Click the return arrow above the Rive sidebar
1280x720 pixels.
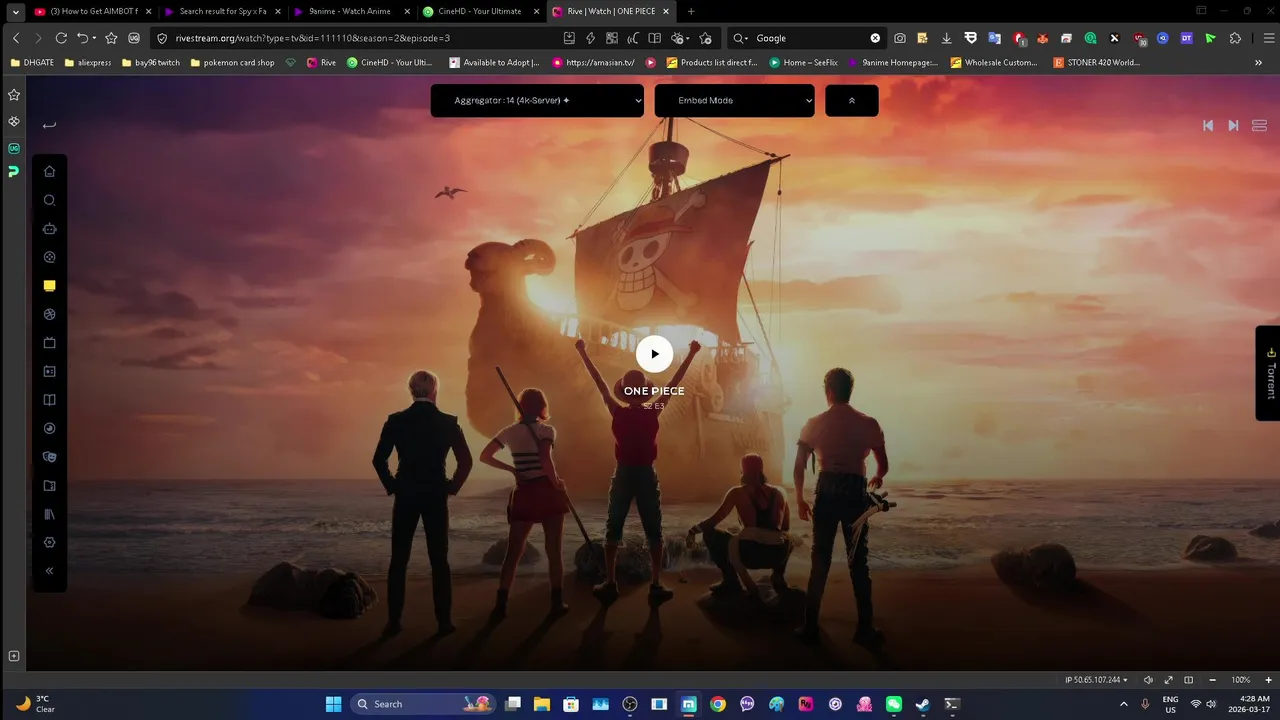pos(49,125)
